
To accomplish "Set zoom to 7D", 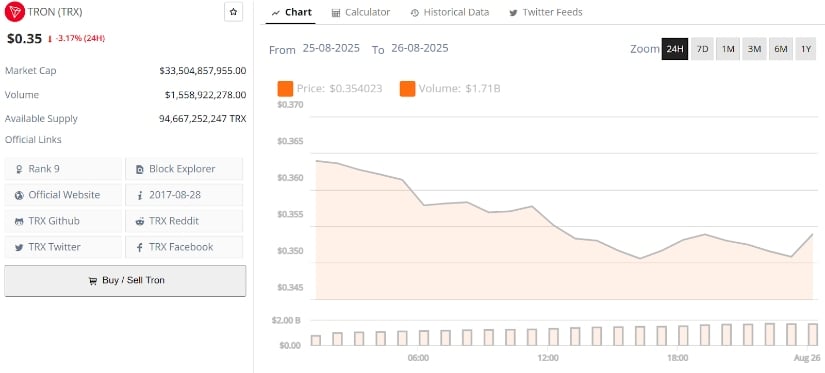I will pyautogui.click(x=702, y=49).
